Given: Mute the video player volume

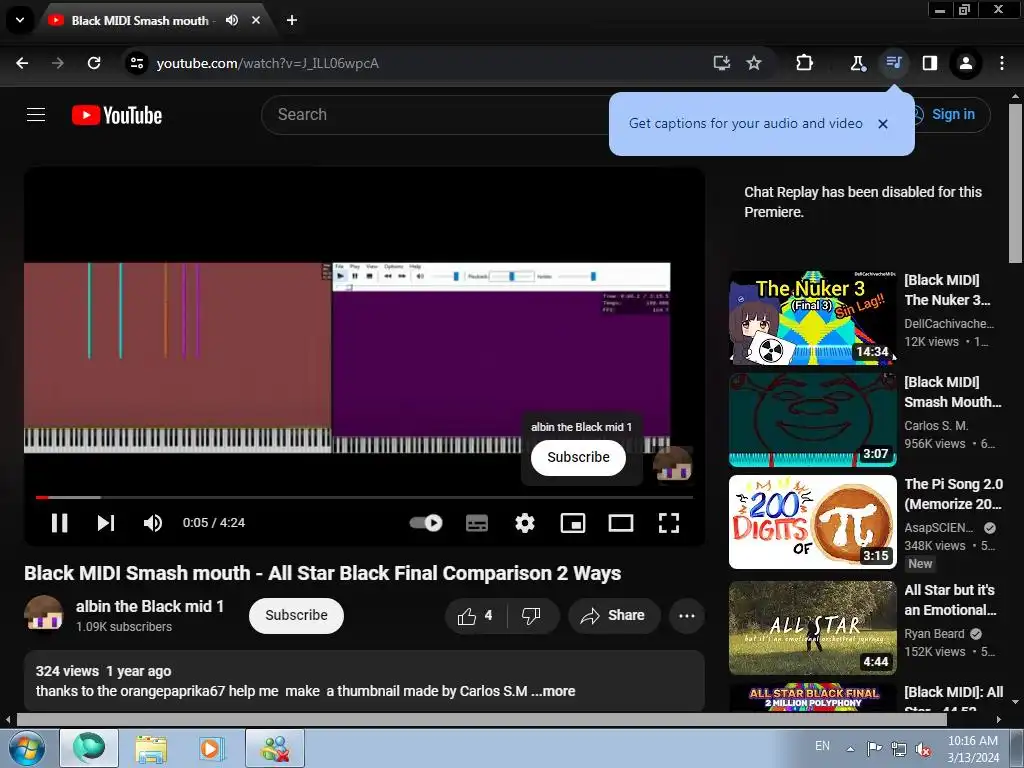Looking at the screenshot, I should [x=153, y=522].
